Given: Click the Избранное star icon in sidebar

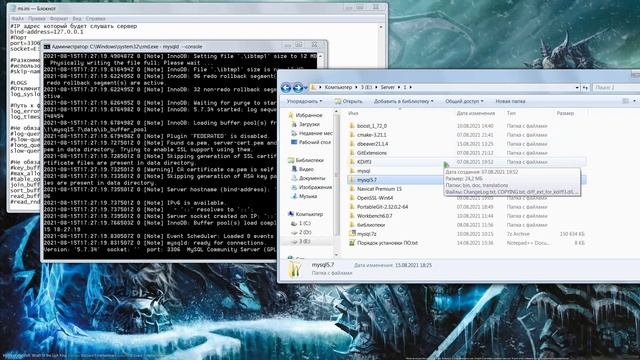Looking at the screenshot, I should (x=291, y=115).
